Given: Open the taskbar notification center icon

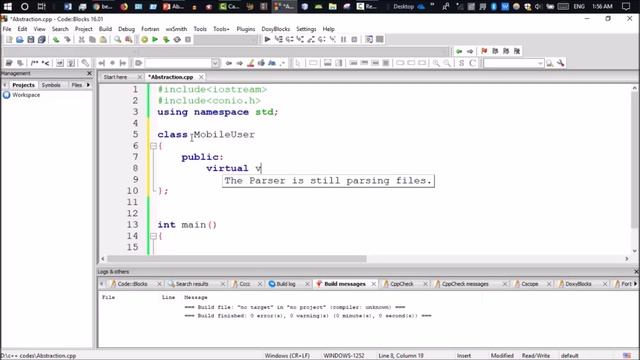Looking at the screenshot, I should (626, 7).
